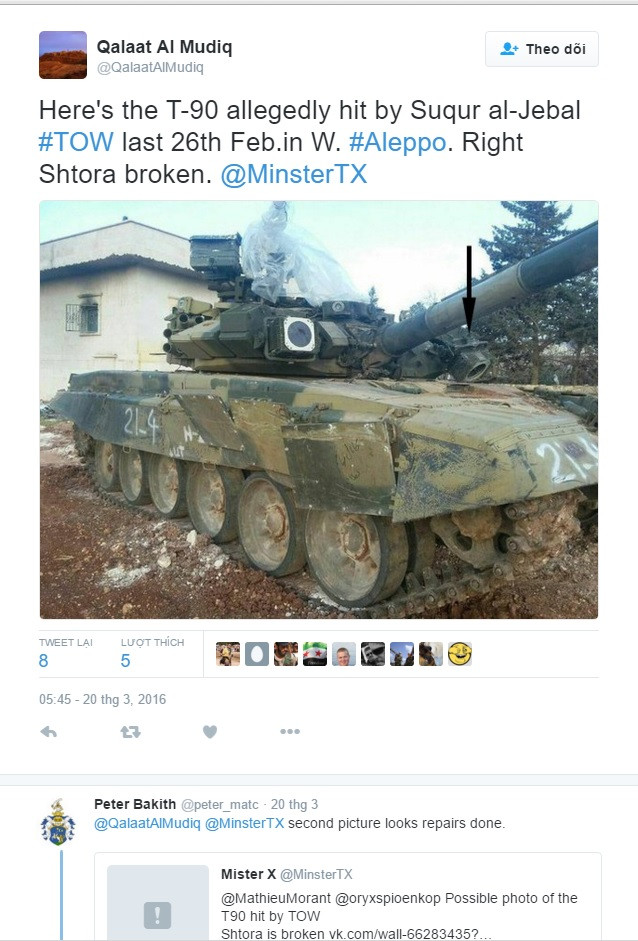
Task: Open the quoted Mister X tweet card
Action: [x=348, y=897]
